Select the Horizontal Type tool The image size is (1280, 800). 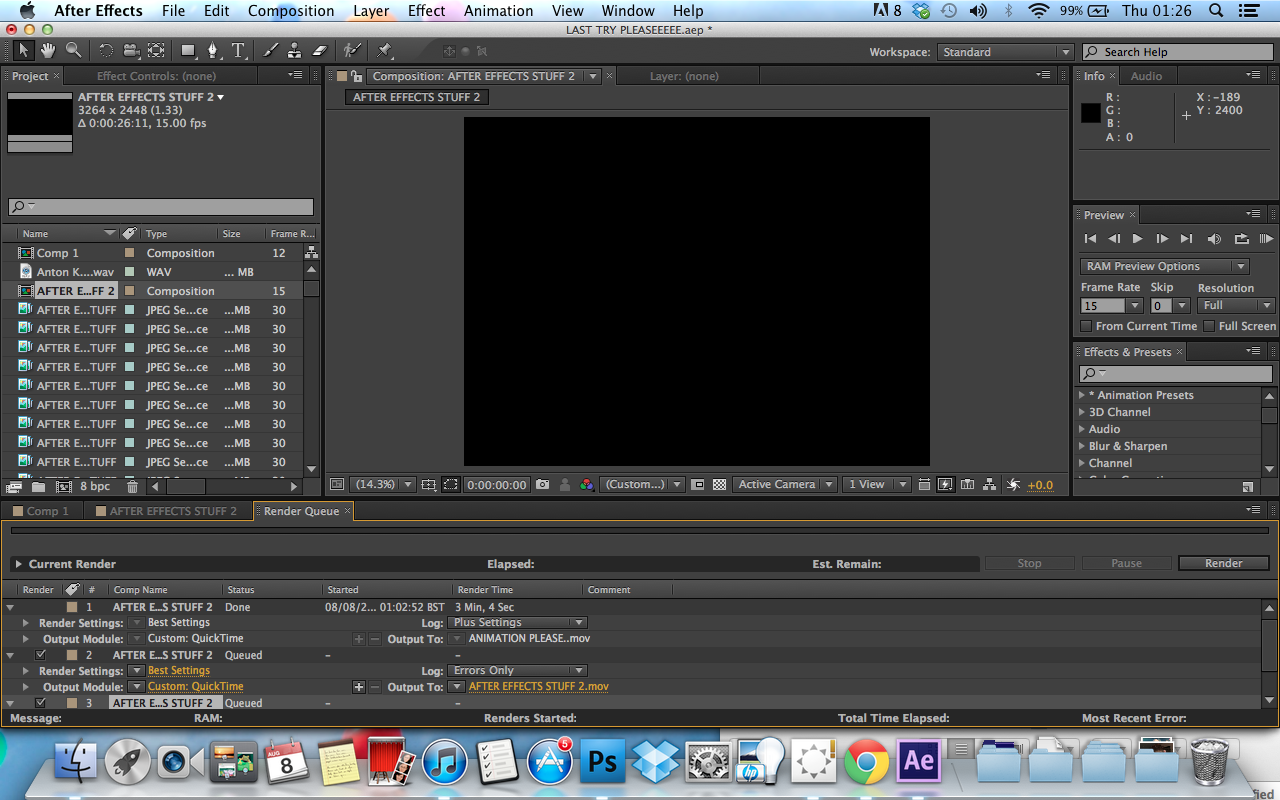[x=239, y=50]
